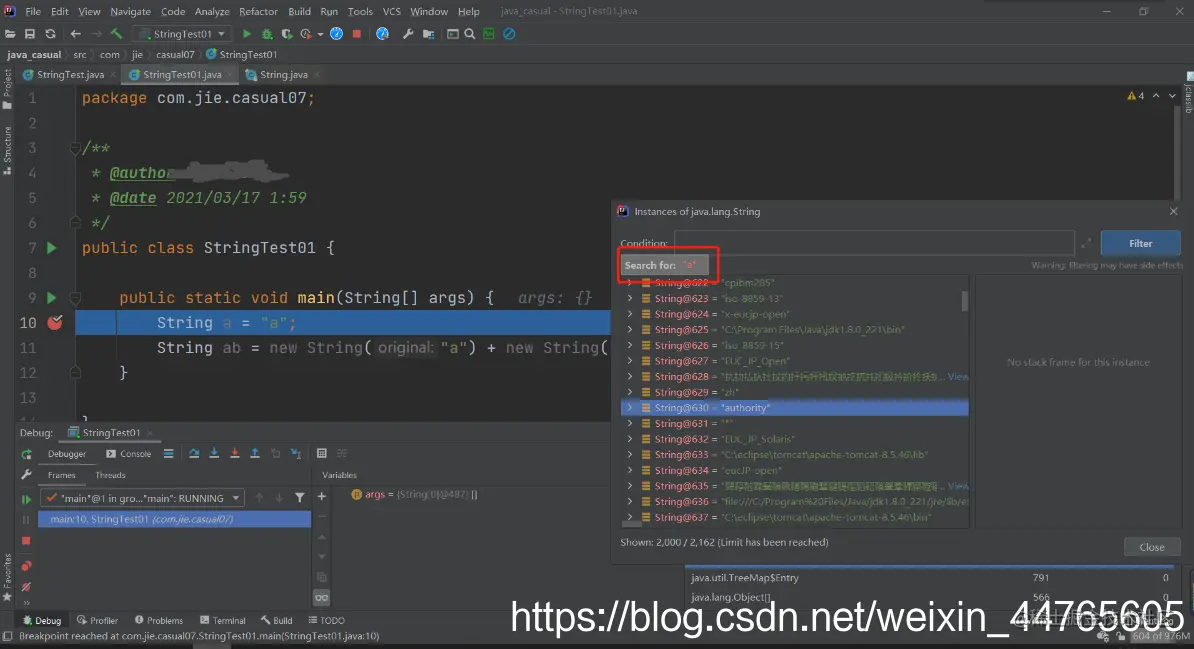Image resolution: width=1194 pixels, height=649 pixels.
Task: Click Step Out icon in debugger
Action: pyautogui.click(x=255, y=453)
